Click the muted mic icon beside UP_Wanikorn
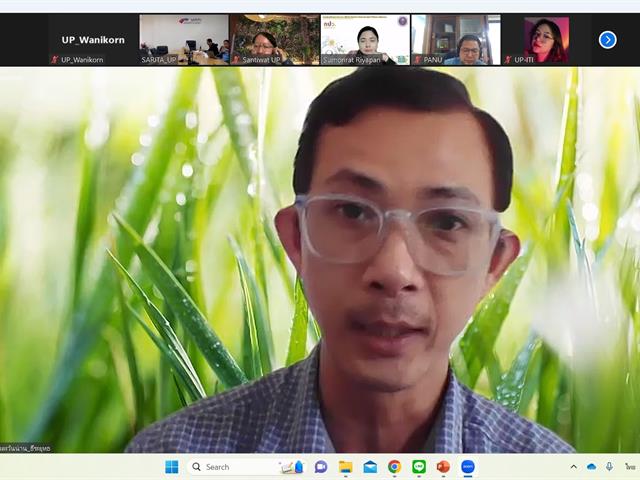This screenshot has width=640, height=480. 55,60
